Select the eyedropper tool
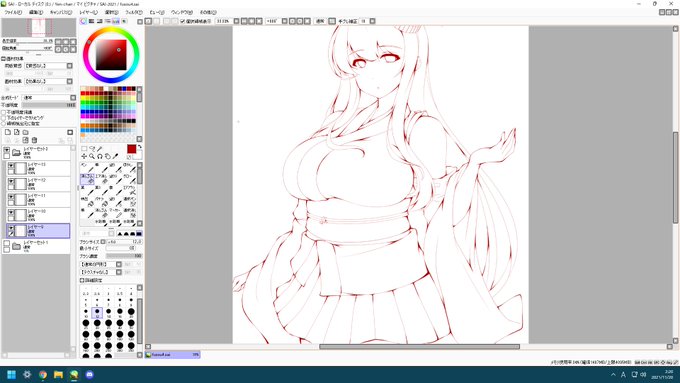The width and height of the screenshot is (680, 383). click(115, 156)
